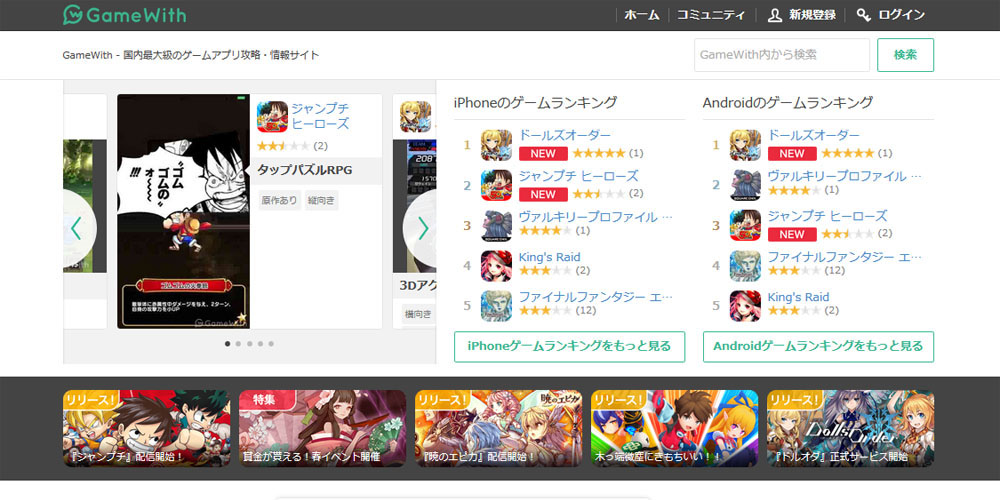
Task: Open King's Raid link in iPhone ranking
Action: pyautogui.click(x=550, y=257)
